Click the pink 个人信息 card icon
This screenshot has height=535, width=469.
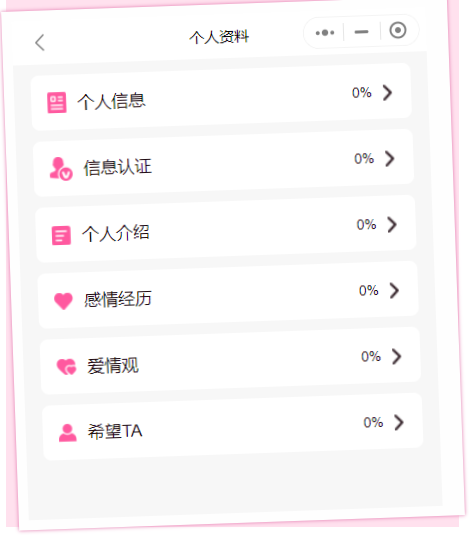[x=57, y=102]
